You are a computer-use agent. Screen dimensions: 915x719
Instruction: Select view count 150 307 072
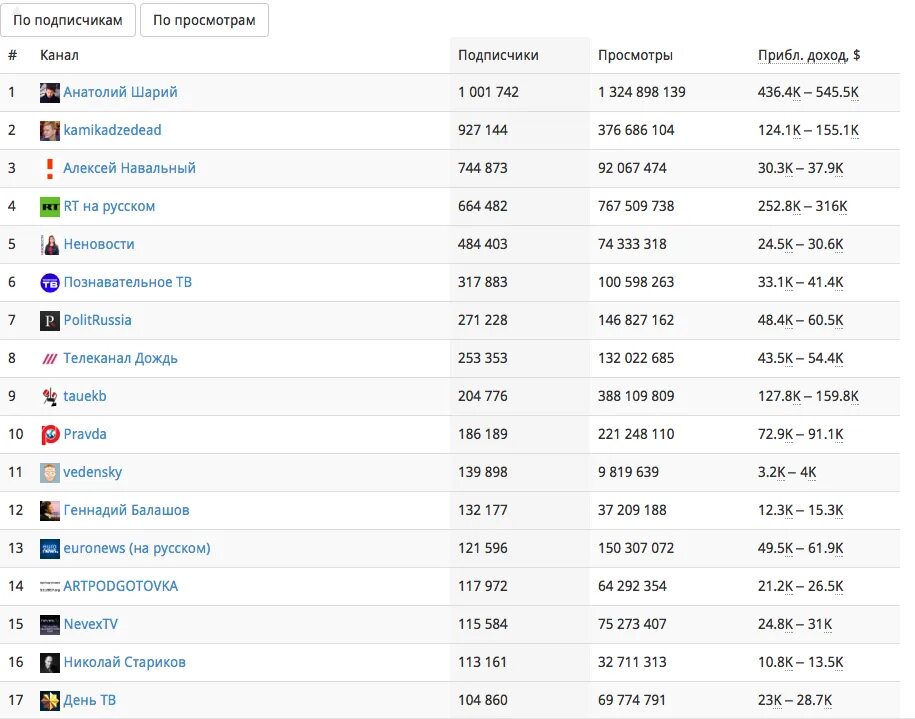coord(635,548)
